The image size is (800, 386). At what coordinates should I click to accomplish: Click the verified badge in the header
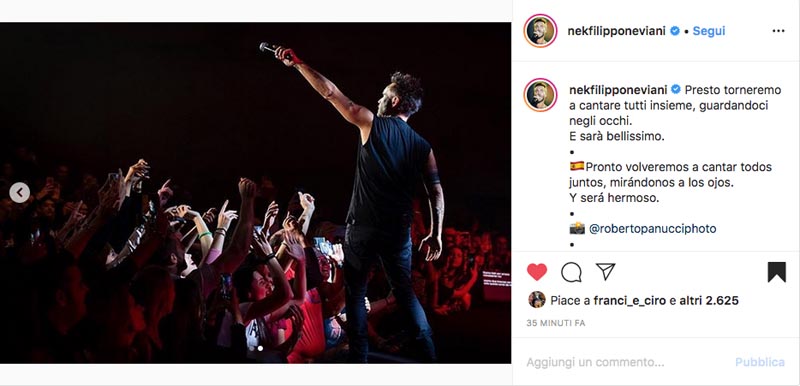674,31
